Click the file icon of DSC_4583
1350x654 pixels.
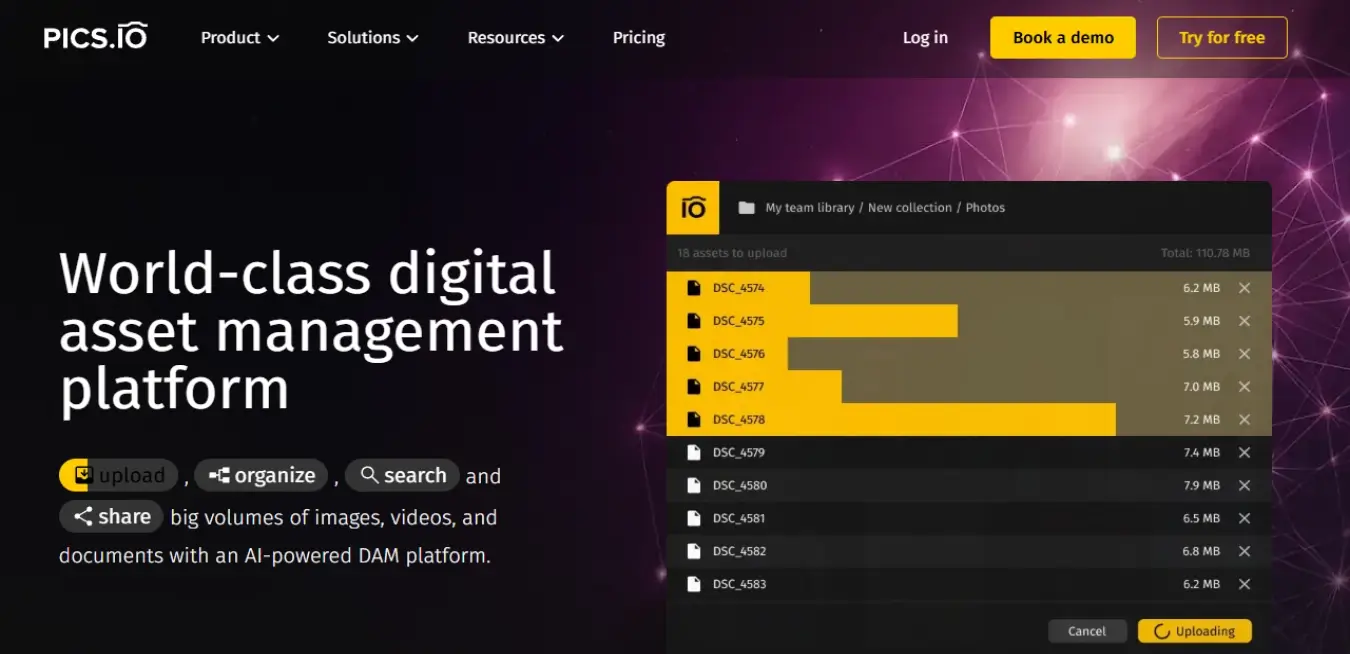[x=693, y=584]
